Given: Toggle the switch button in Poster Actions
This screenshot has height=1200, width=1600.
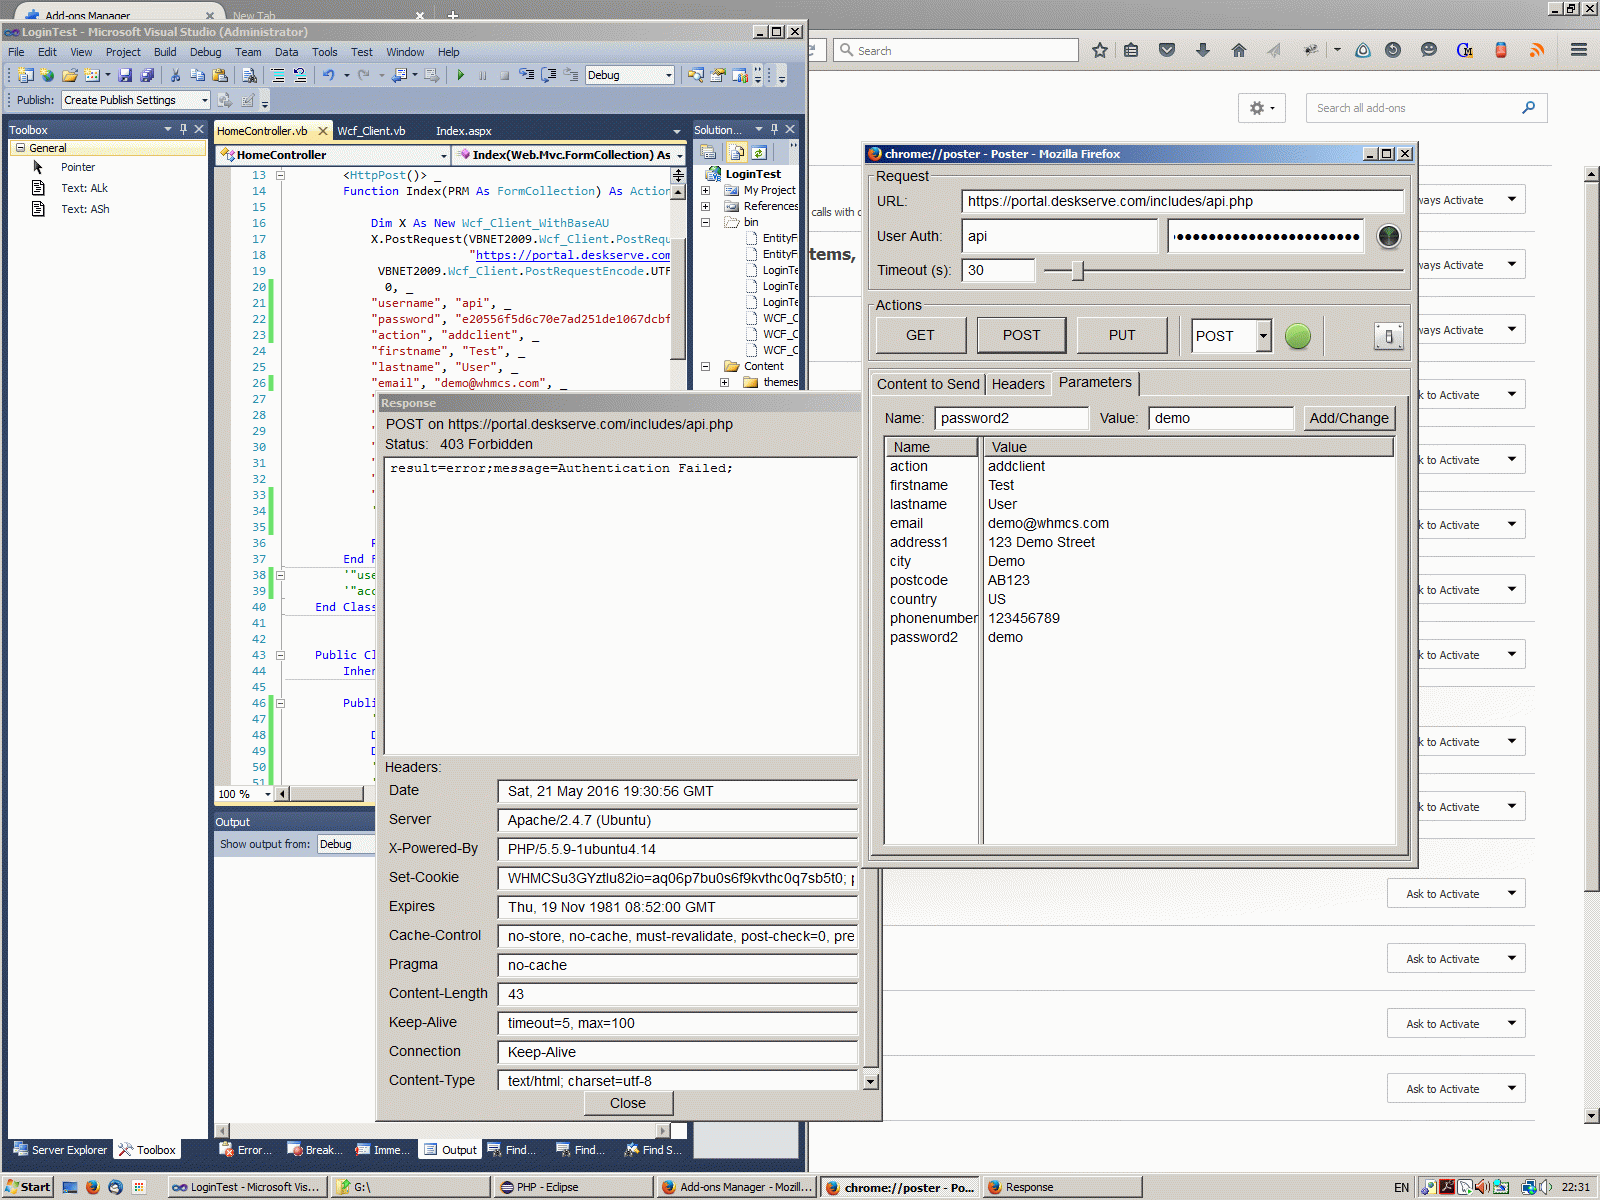Looking at the screenshot, I should click(x=1388, y=336).
